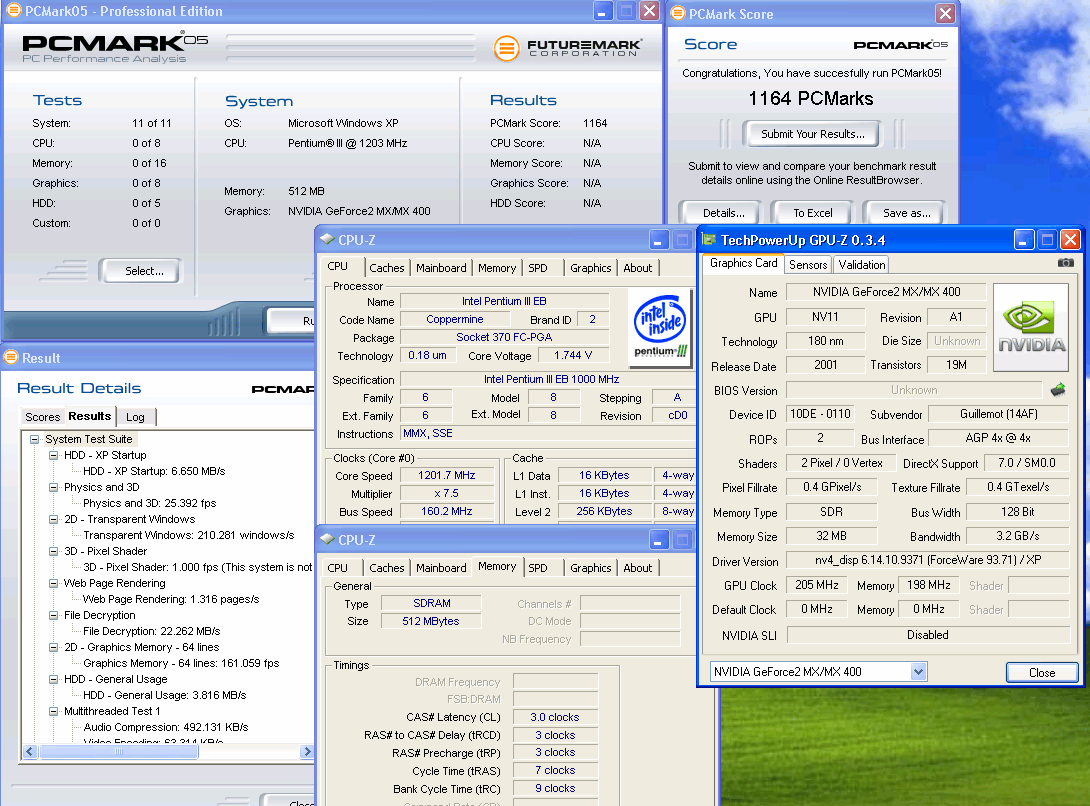Image resolution: width=1090 pixels, height=806 pixels.
Task: Click the BIOS save chip icon in GPU-Z
Action: [x=1057, y=389]
